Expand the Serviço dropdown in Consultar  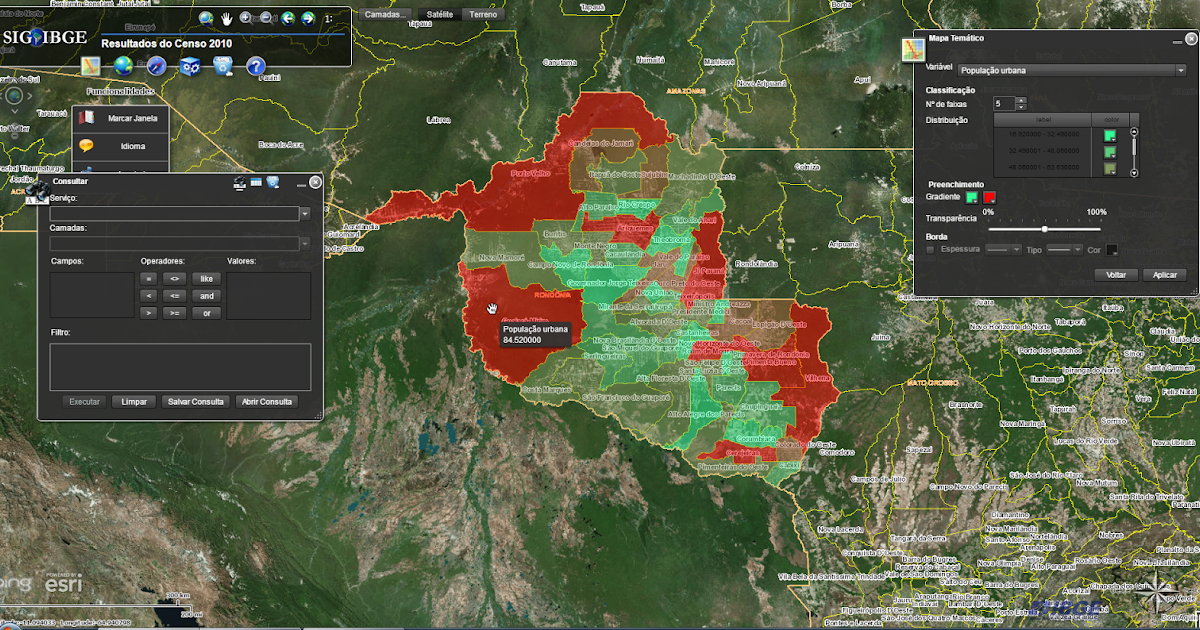click(x=306, y=213)
